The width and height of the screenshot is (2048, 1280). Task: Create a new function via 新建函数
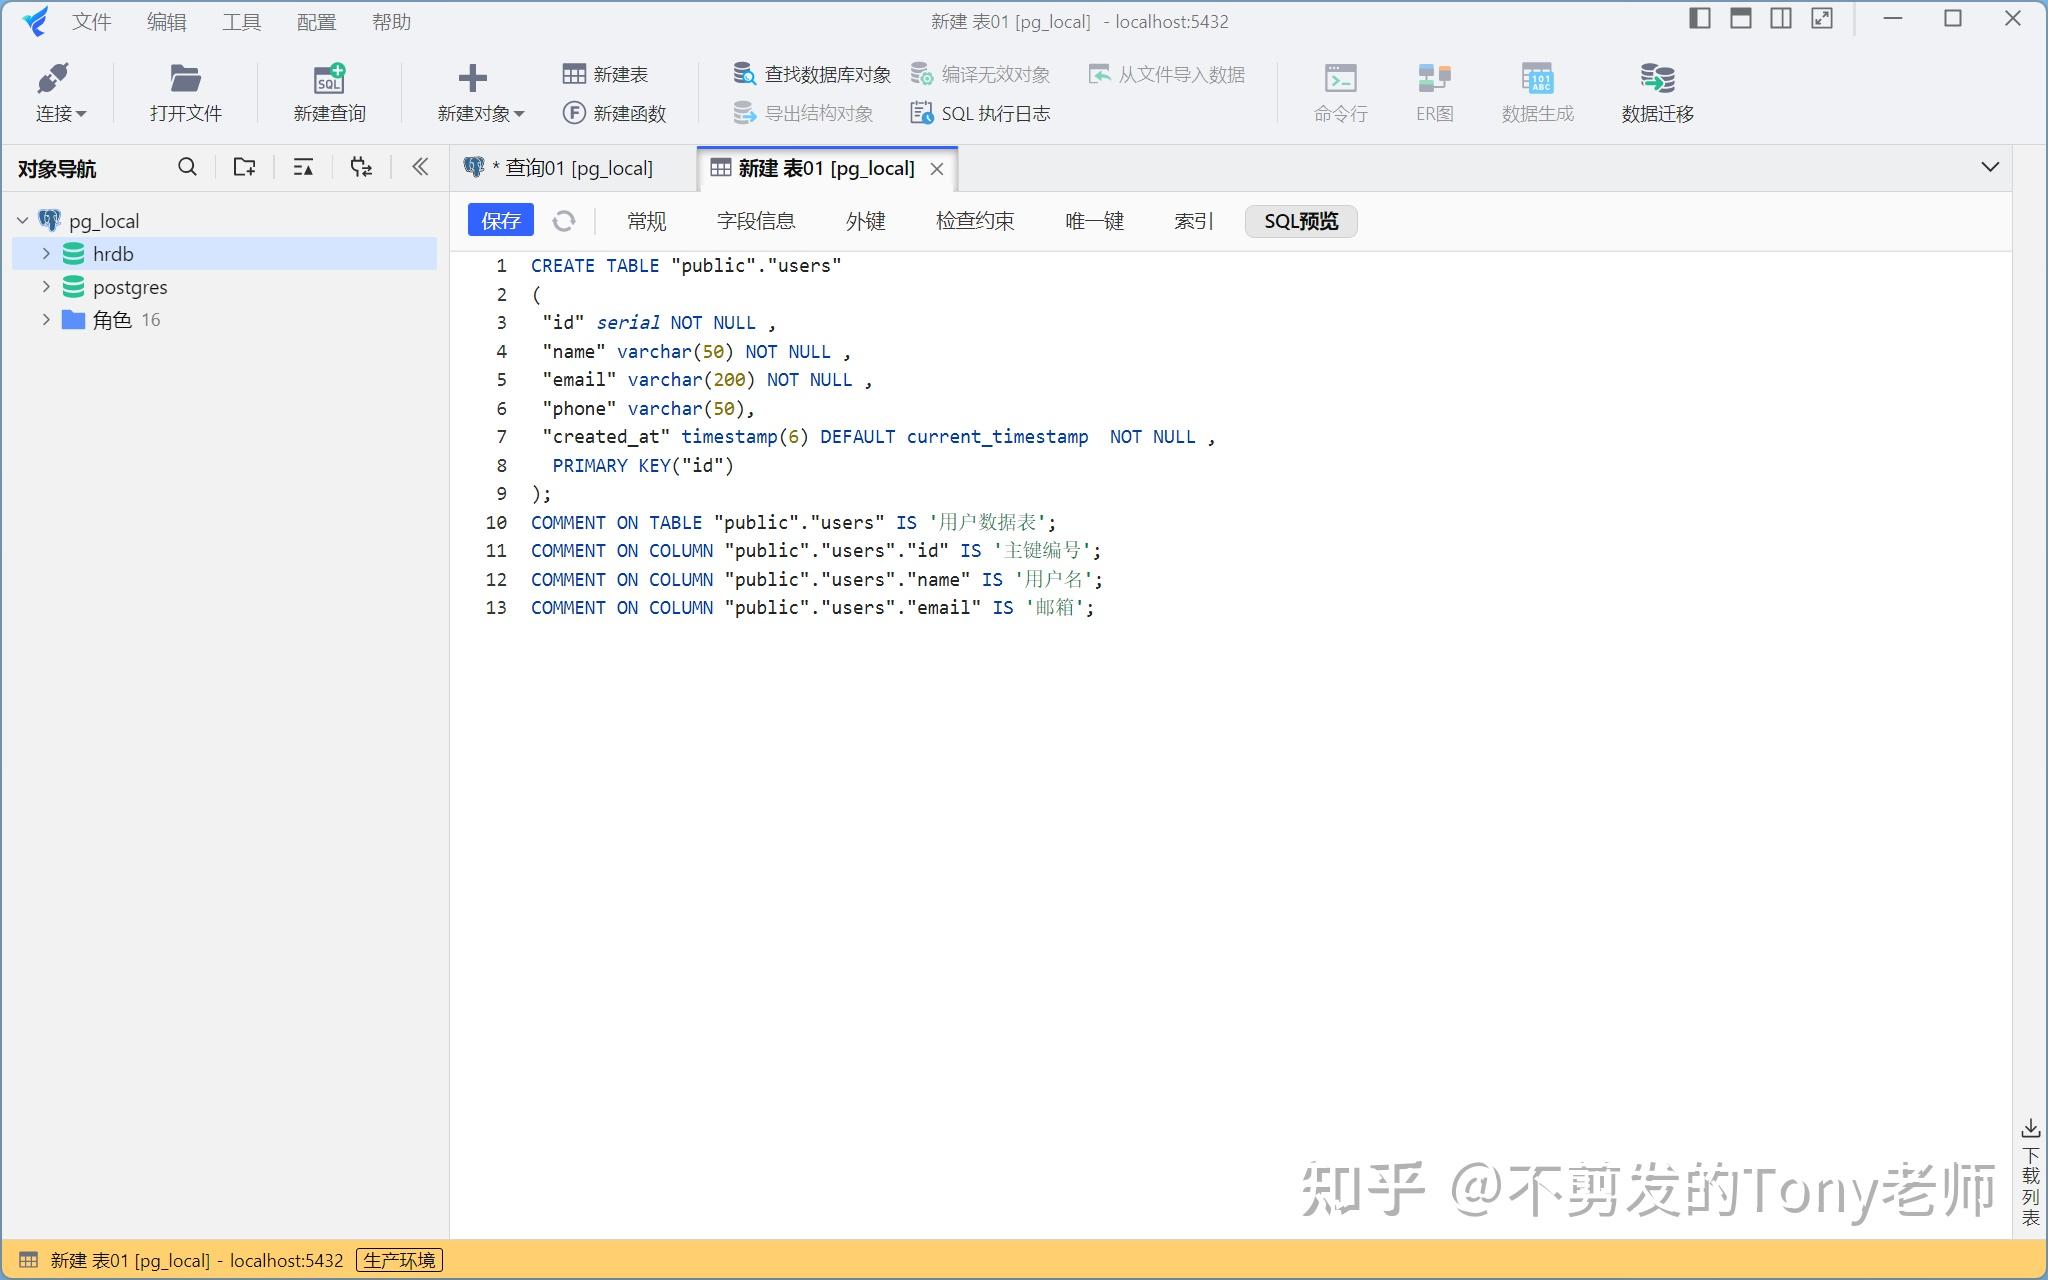tap(614, 113)
